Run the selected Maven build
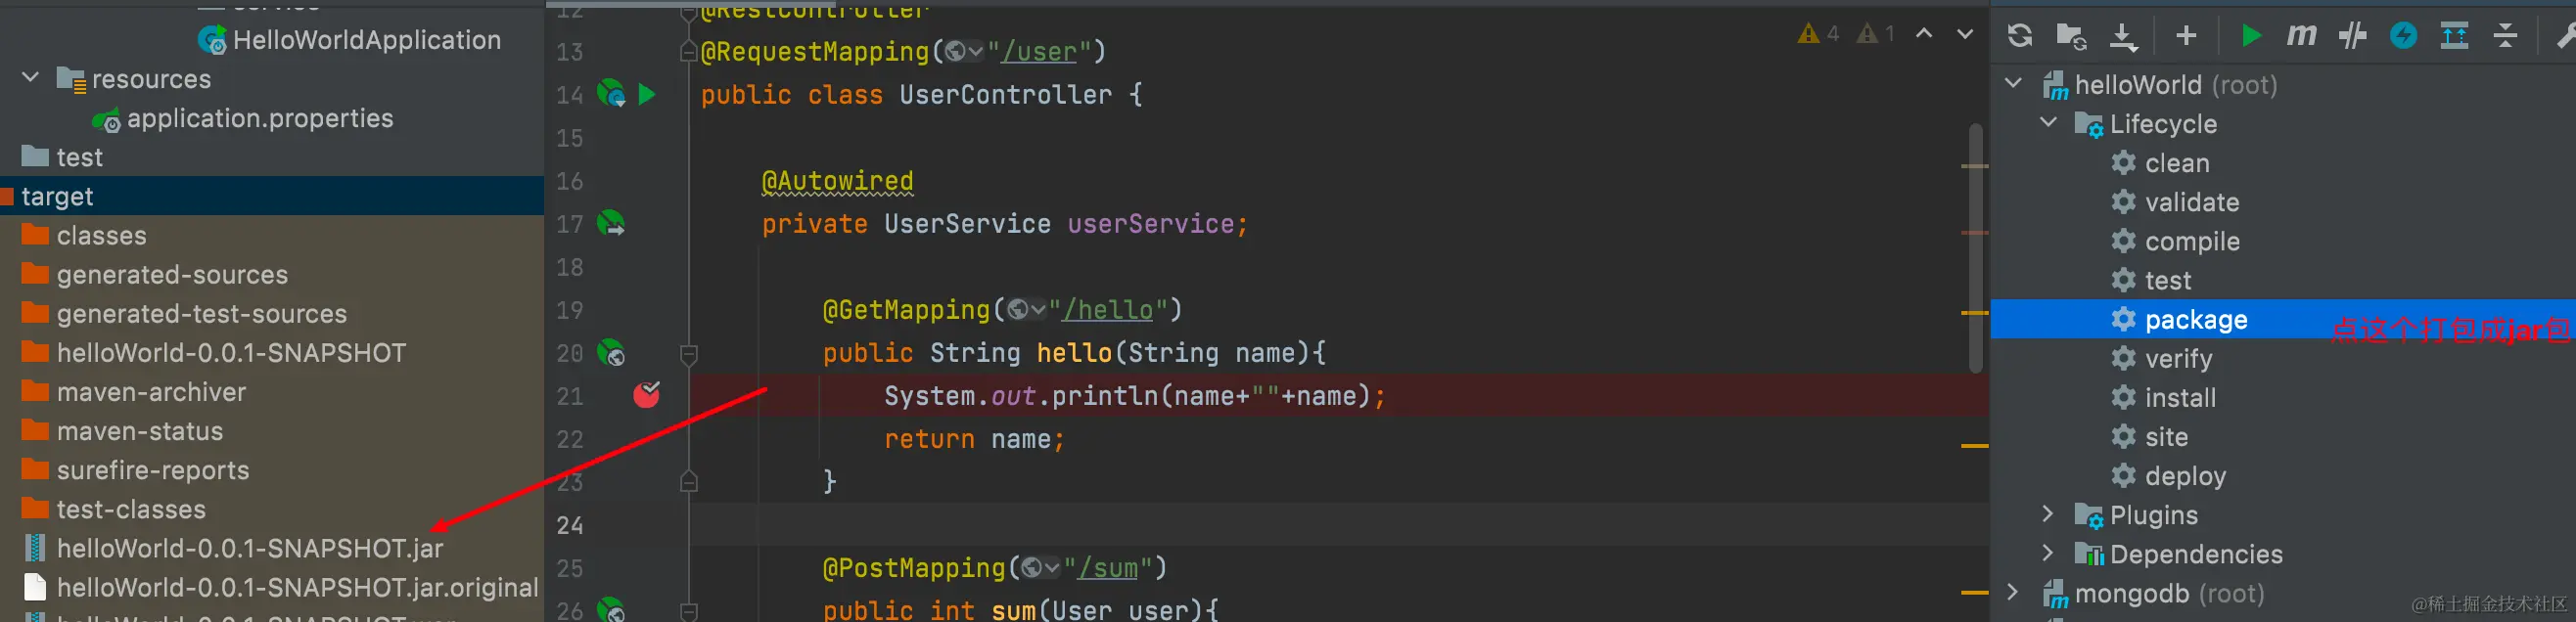The height and width of the screenshot is (622, 2576). [2250, 36]
